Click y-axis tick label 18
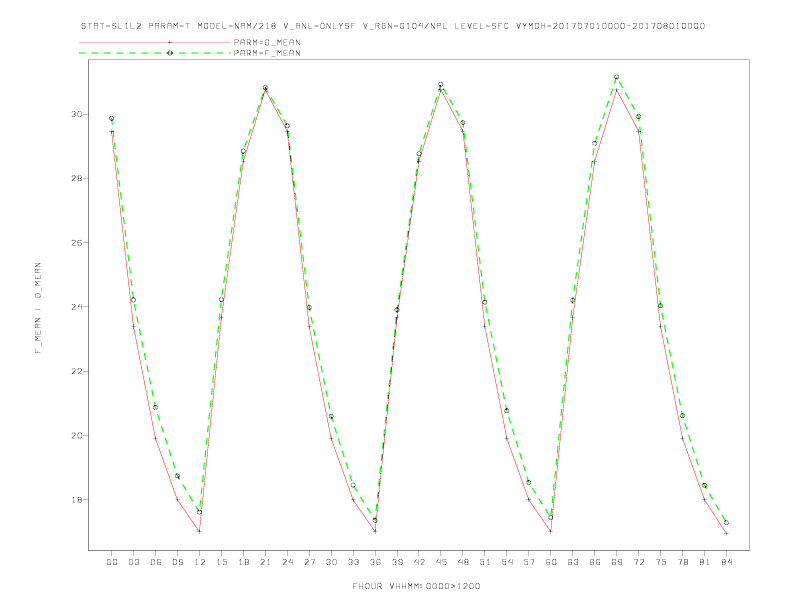Viewport: 792px width, 612px height. [x=76, y=499]
